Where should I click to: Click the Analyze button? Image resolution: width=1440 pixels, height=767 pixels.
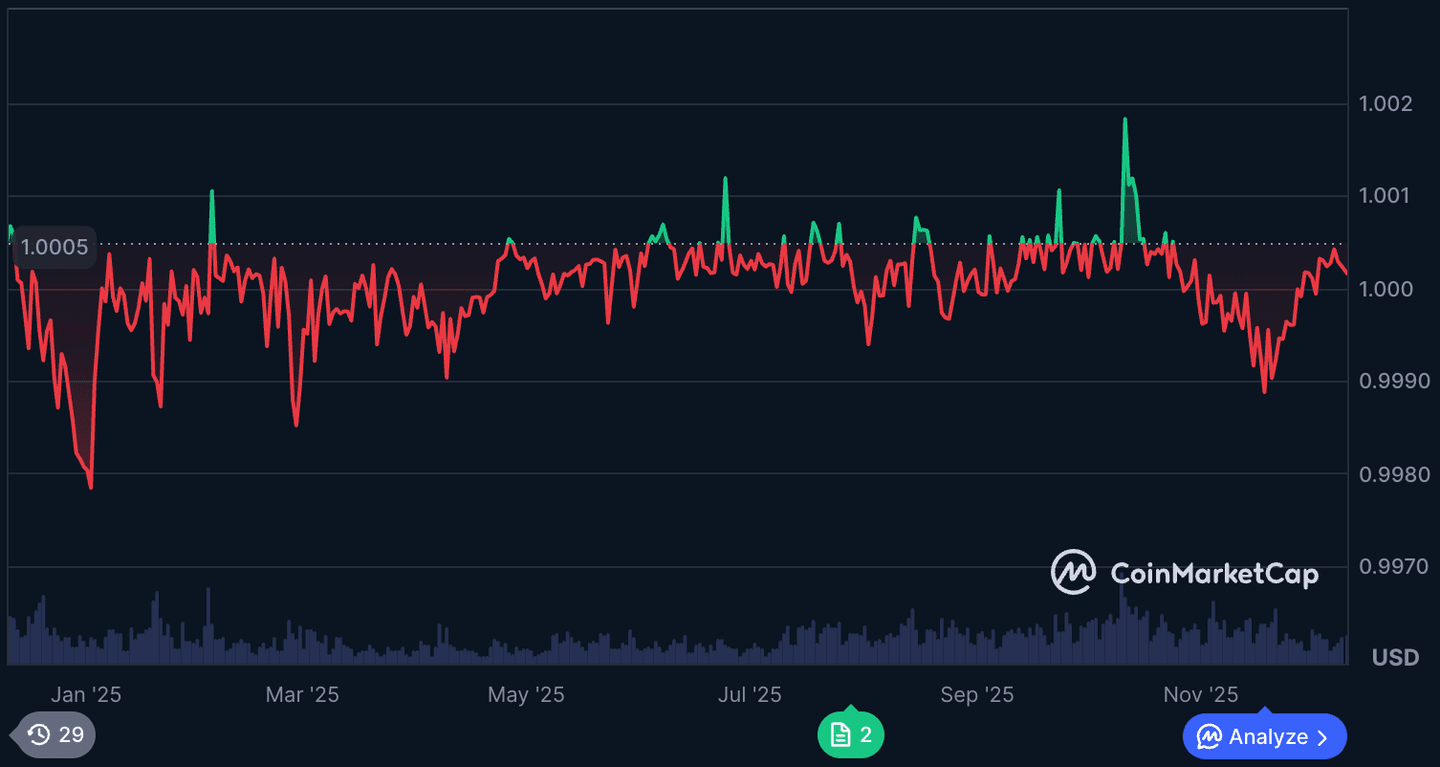[x=1263, y=736]
